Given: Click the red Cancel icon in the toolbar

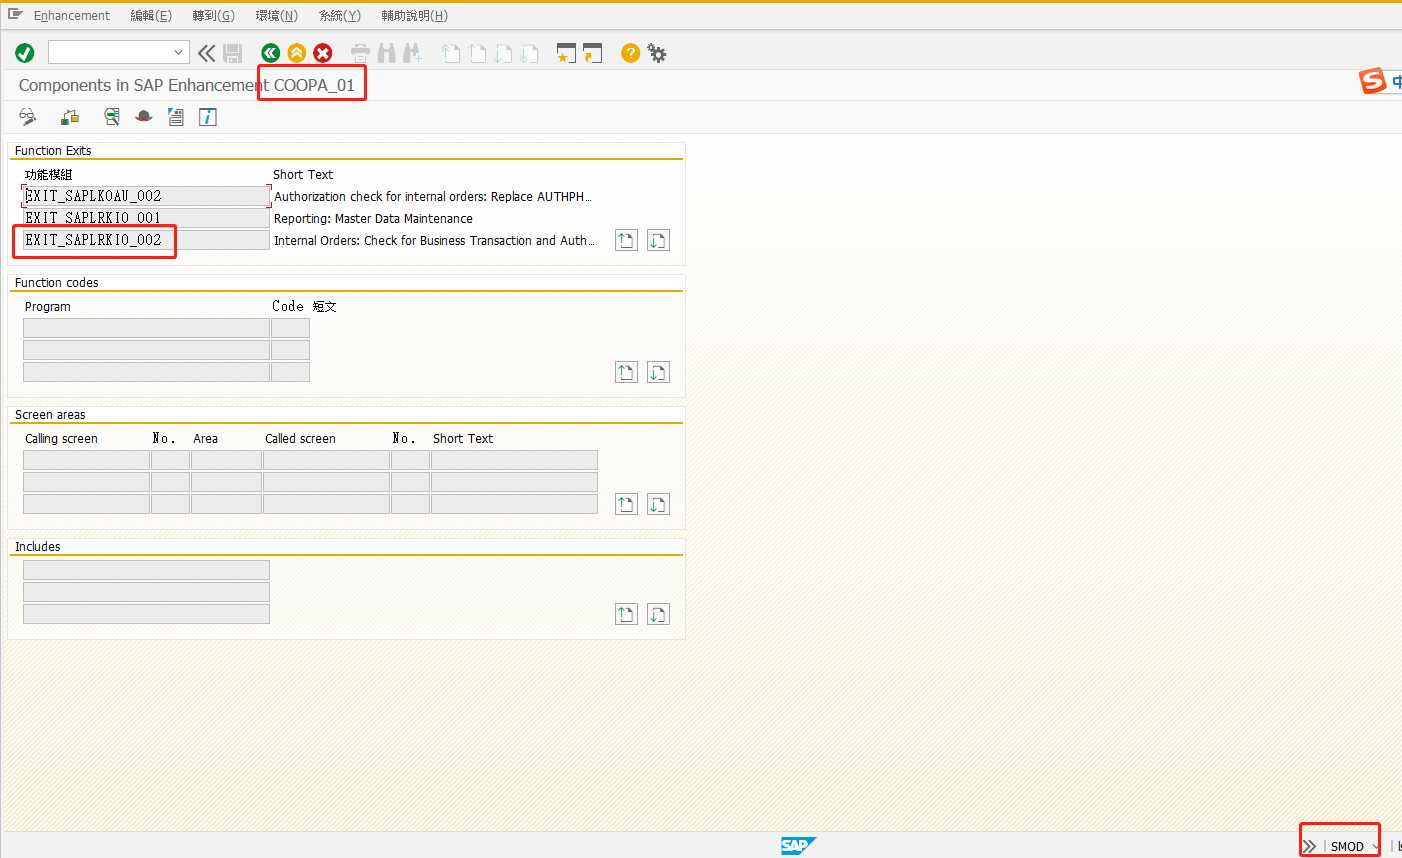Looking at the screenshot, I should (322, 53).
